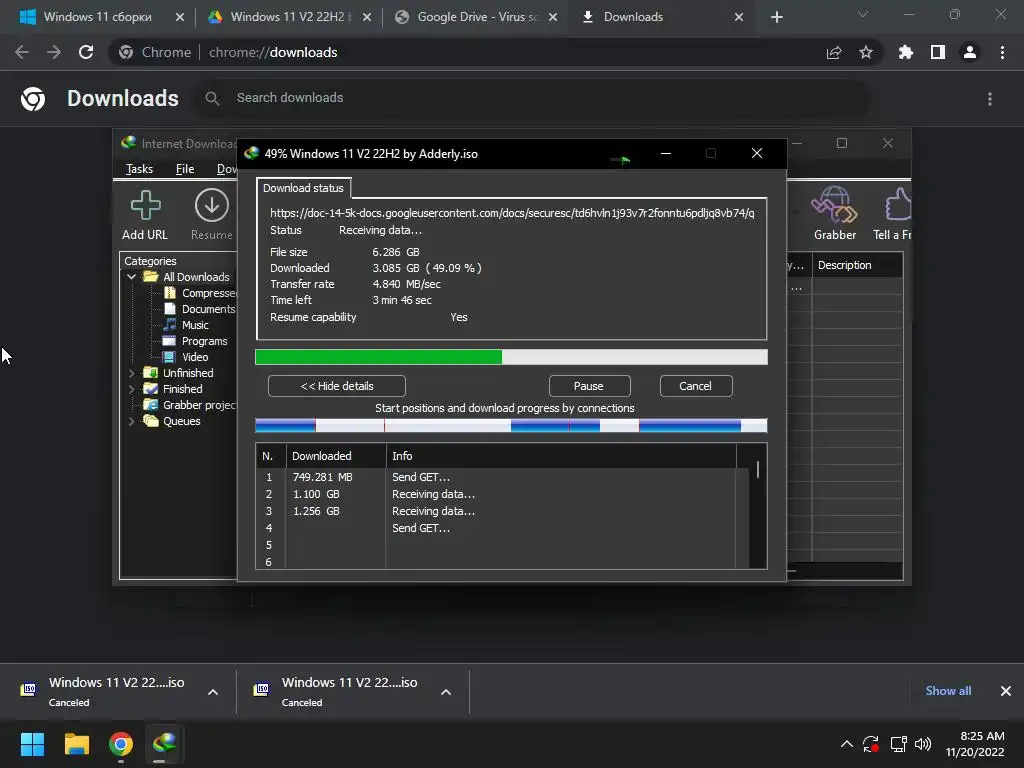Click the Compressed category icon
This screenshot has height=768, width=1024.
(x=170, y=293)
